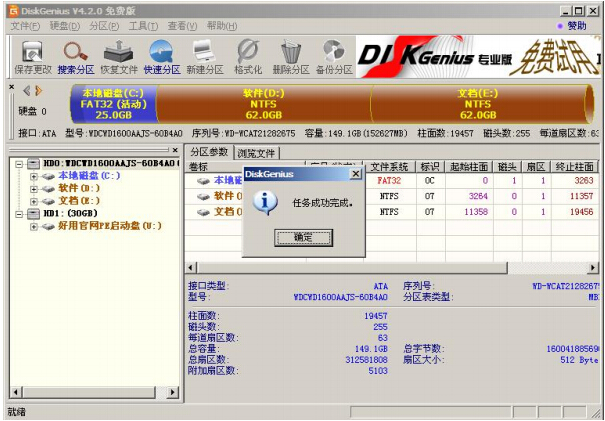Expand the 本地磁盘 (C:) tree node
The image size is (605, 421).
[34, 177]
